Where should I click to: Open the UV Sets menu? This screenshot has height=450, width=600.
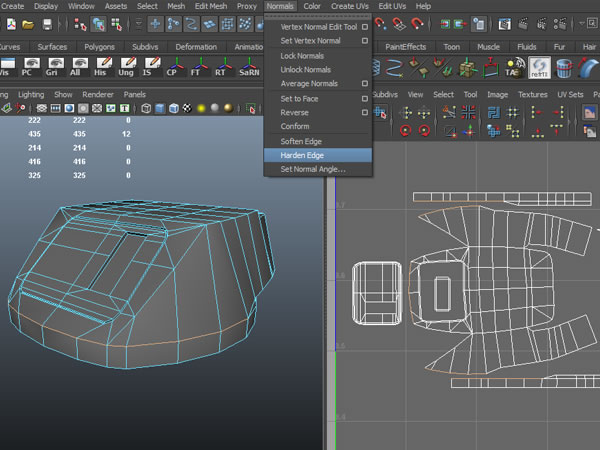coord(570,95)
